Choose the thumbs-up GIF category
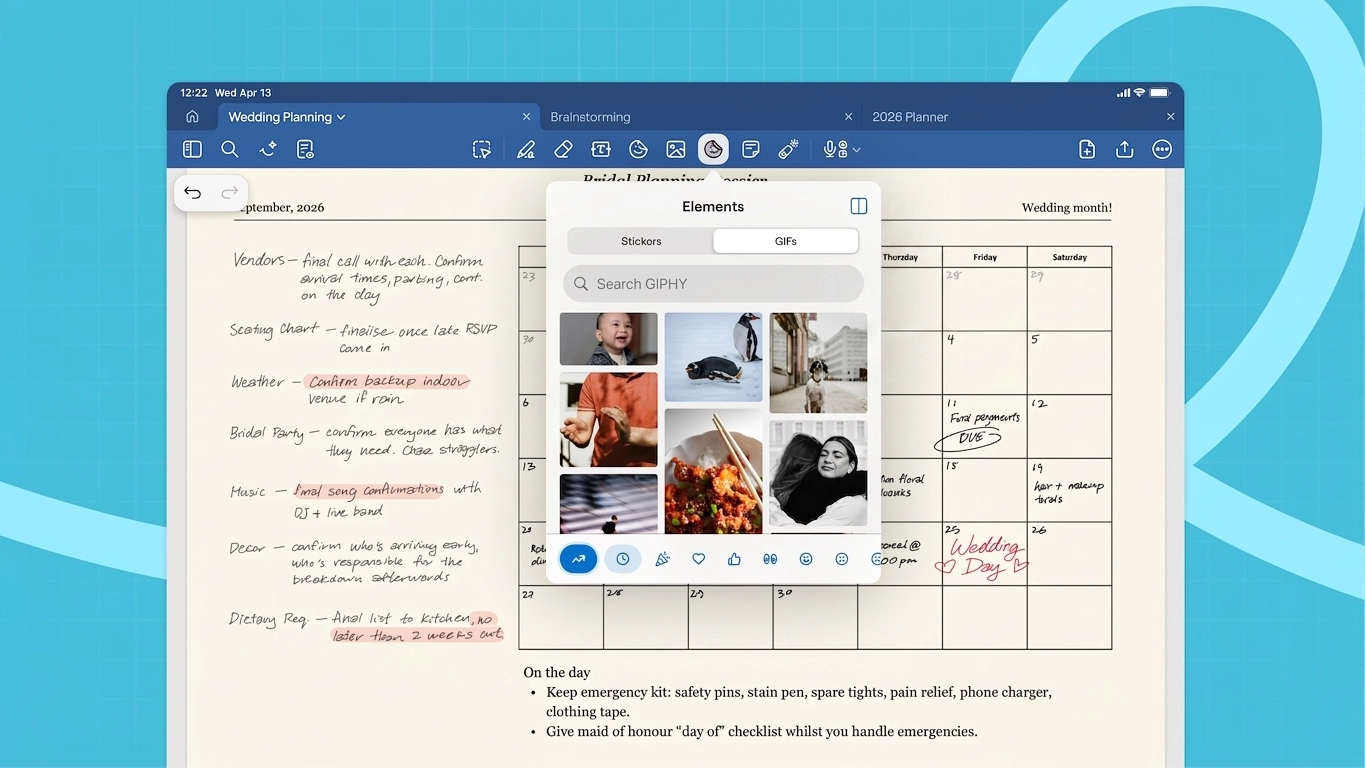1365x768 pixels. [x=734, y=559]
